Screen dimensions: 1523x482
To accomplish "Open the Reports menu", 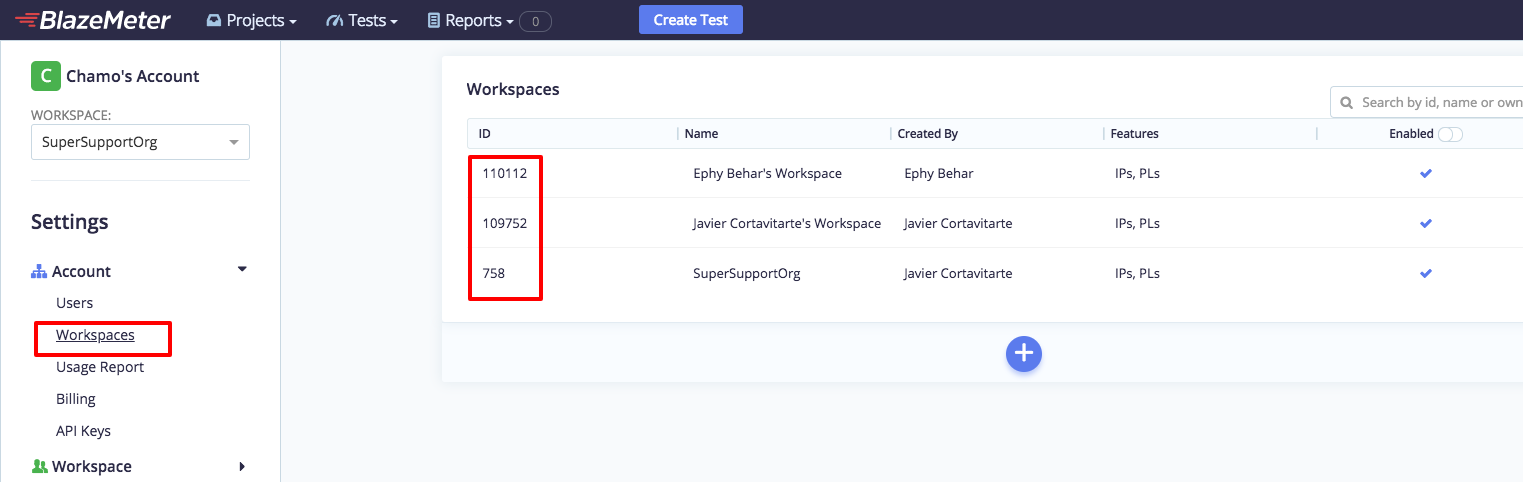I will click(471, 20).
